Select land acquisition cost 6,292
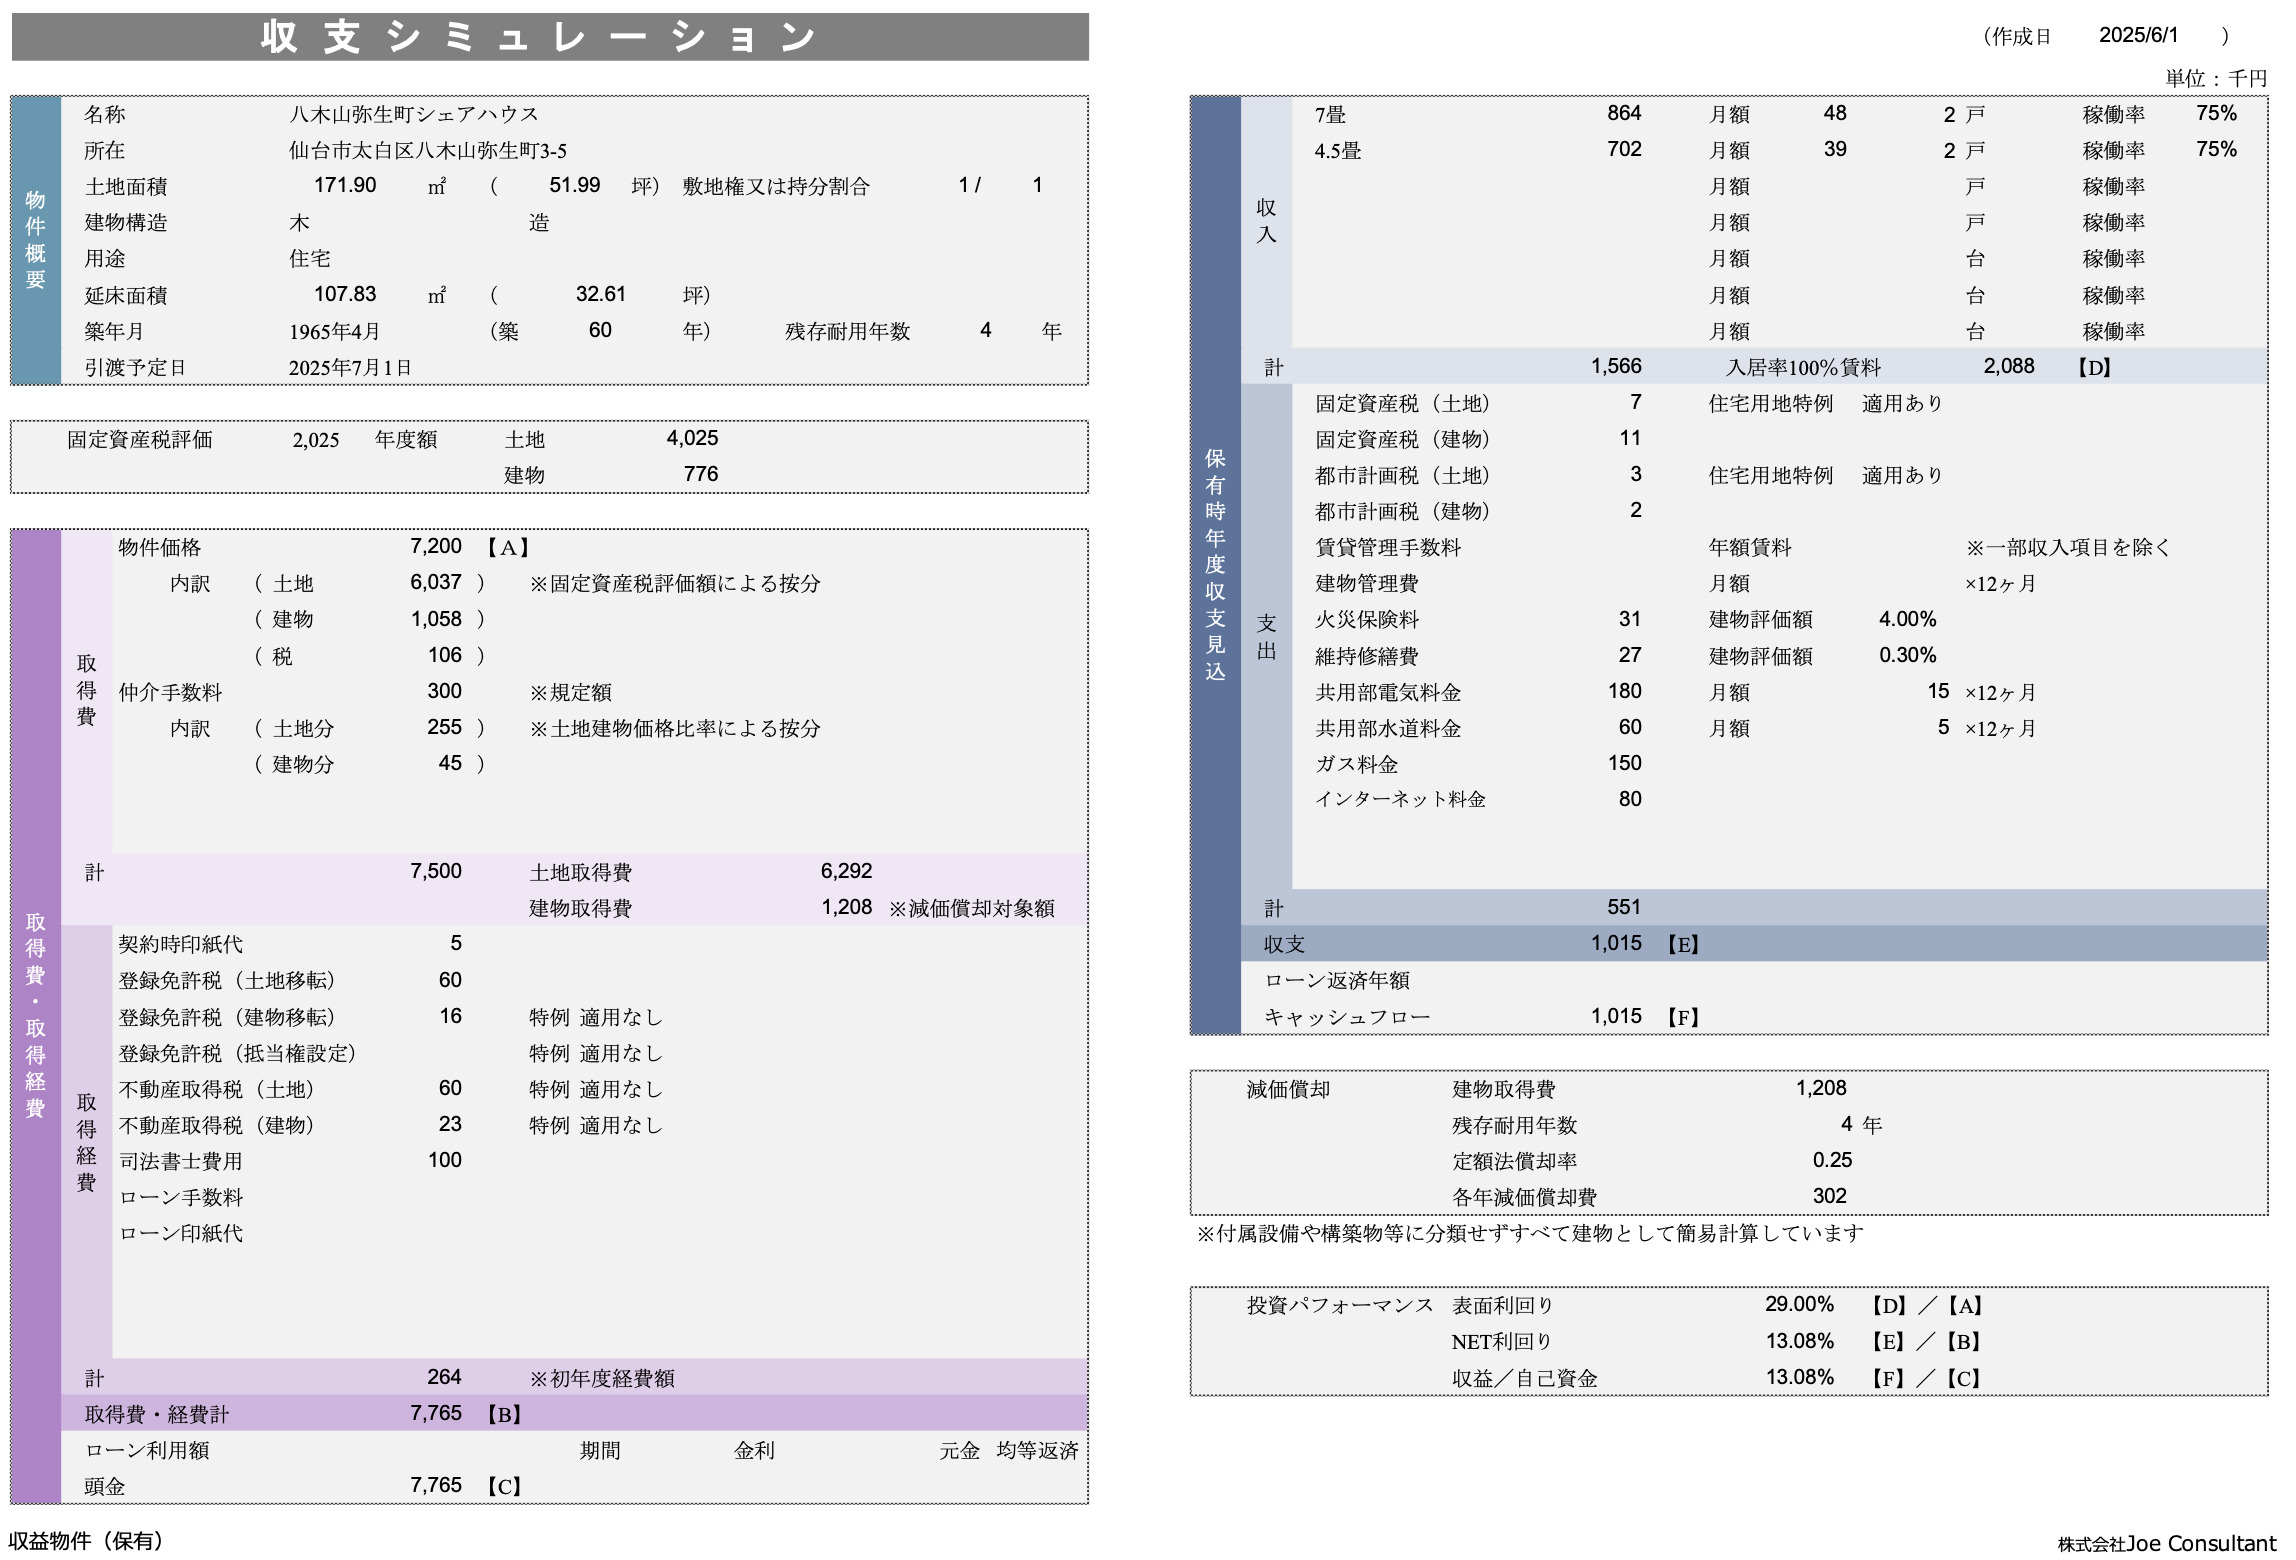The height and width of the screenshot is (1560, 2296). click(x=846, y=871)
